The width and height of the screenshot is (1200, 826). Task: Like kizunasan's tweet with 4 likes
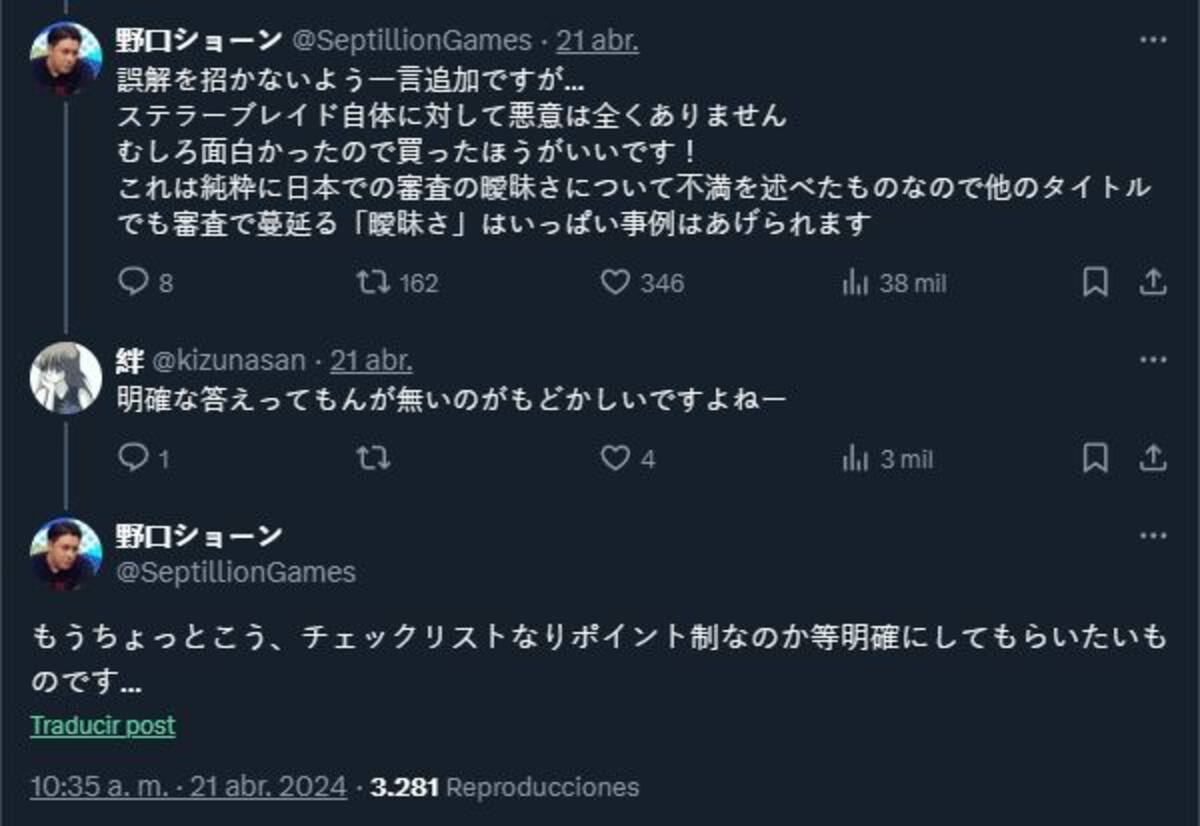(628, 458)
